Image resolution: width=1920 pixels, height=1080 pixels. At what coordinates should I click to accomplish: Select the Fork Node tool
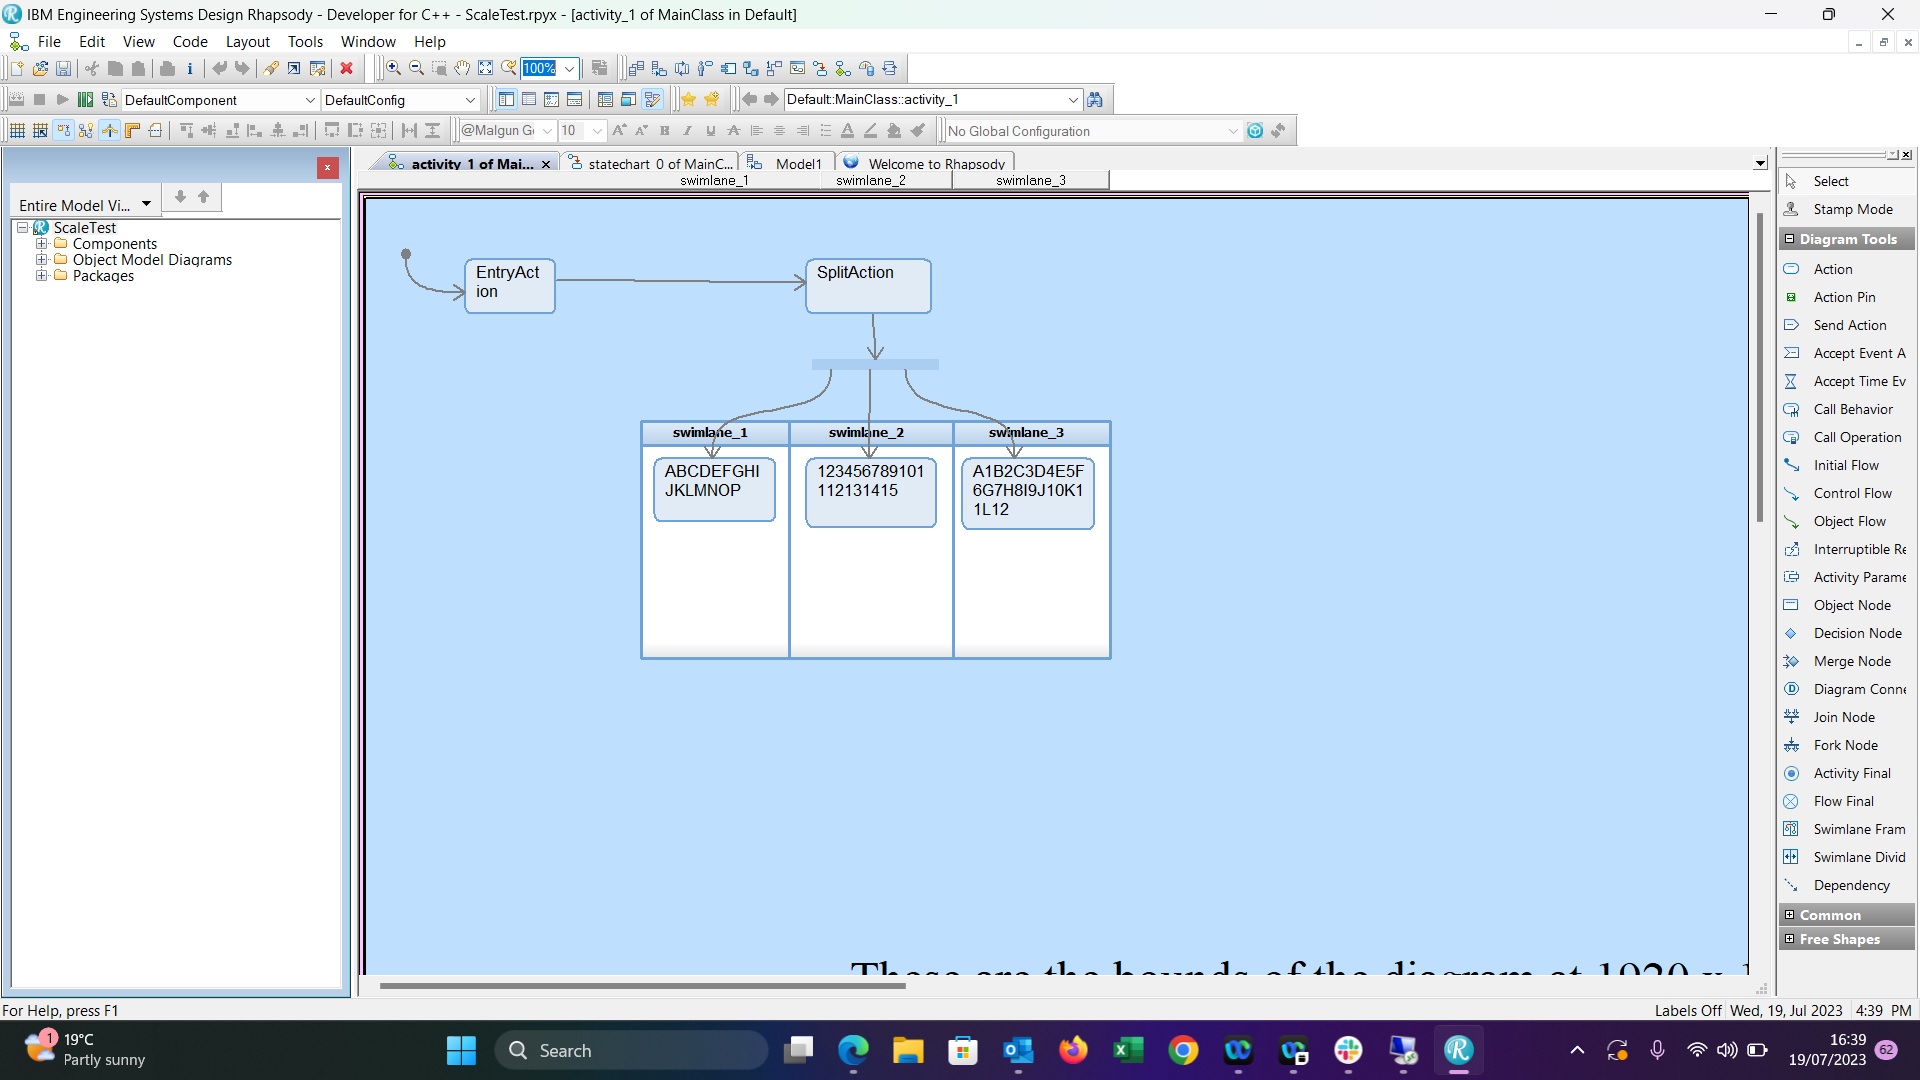coord(1845,745)
